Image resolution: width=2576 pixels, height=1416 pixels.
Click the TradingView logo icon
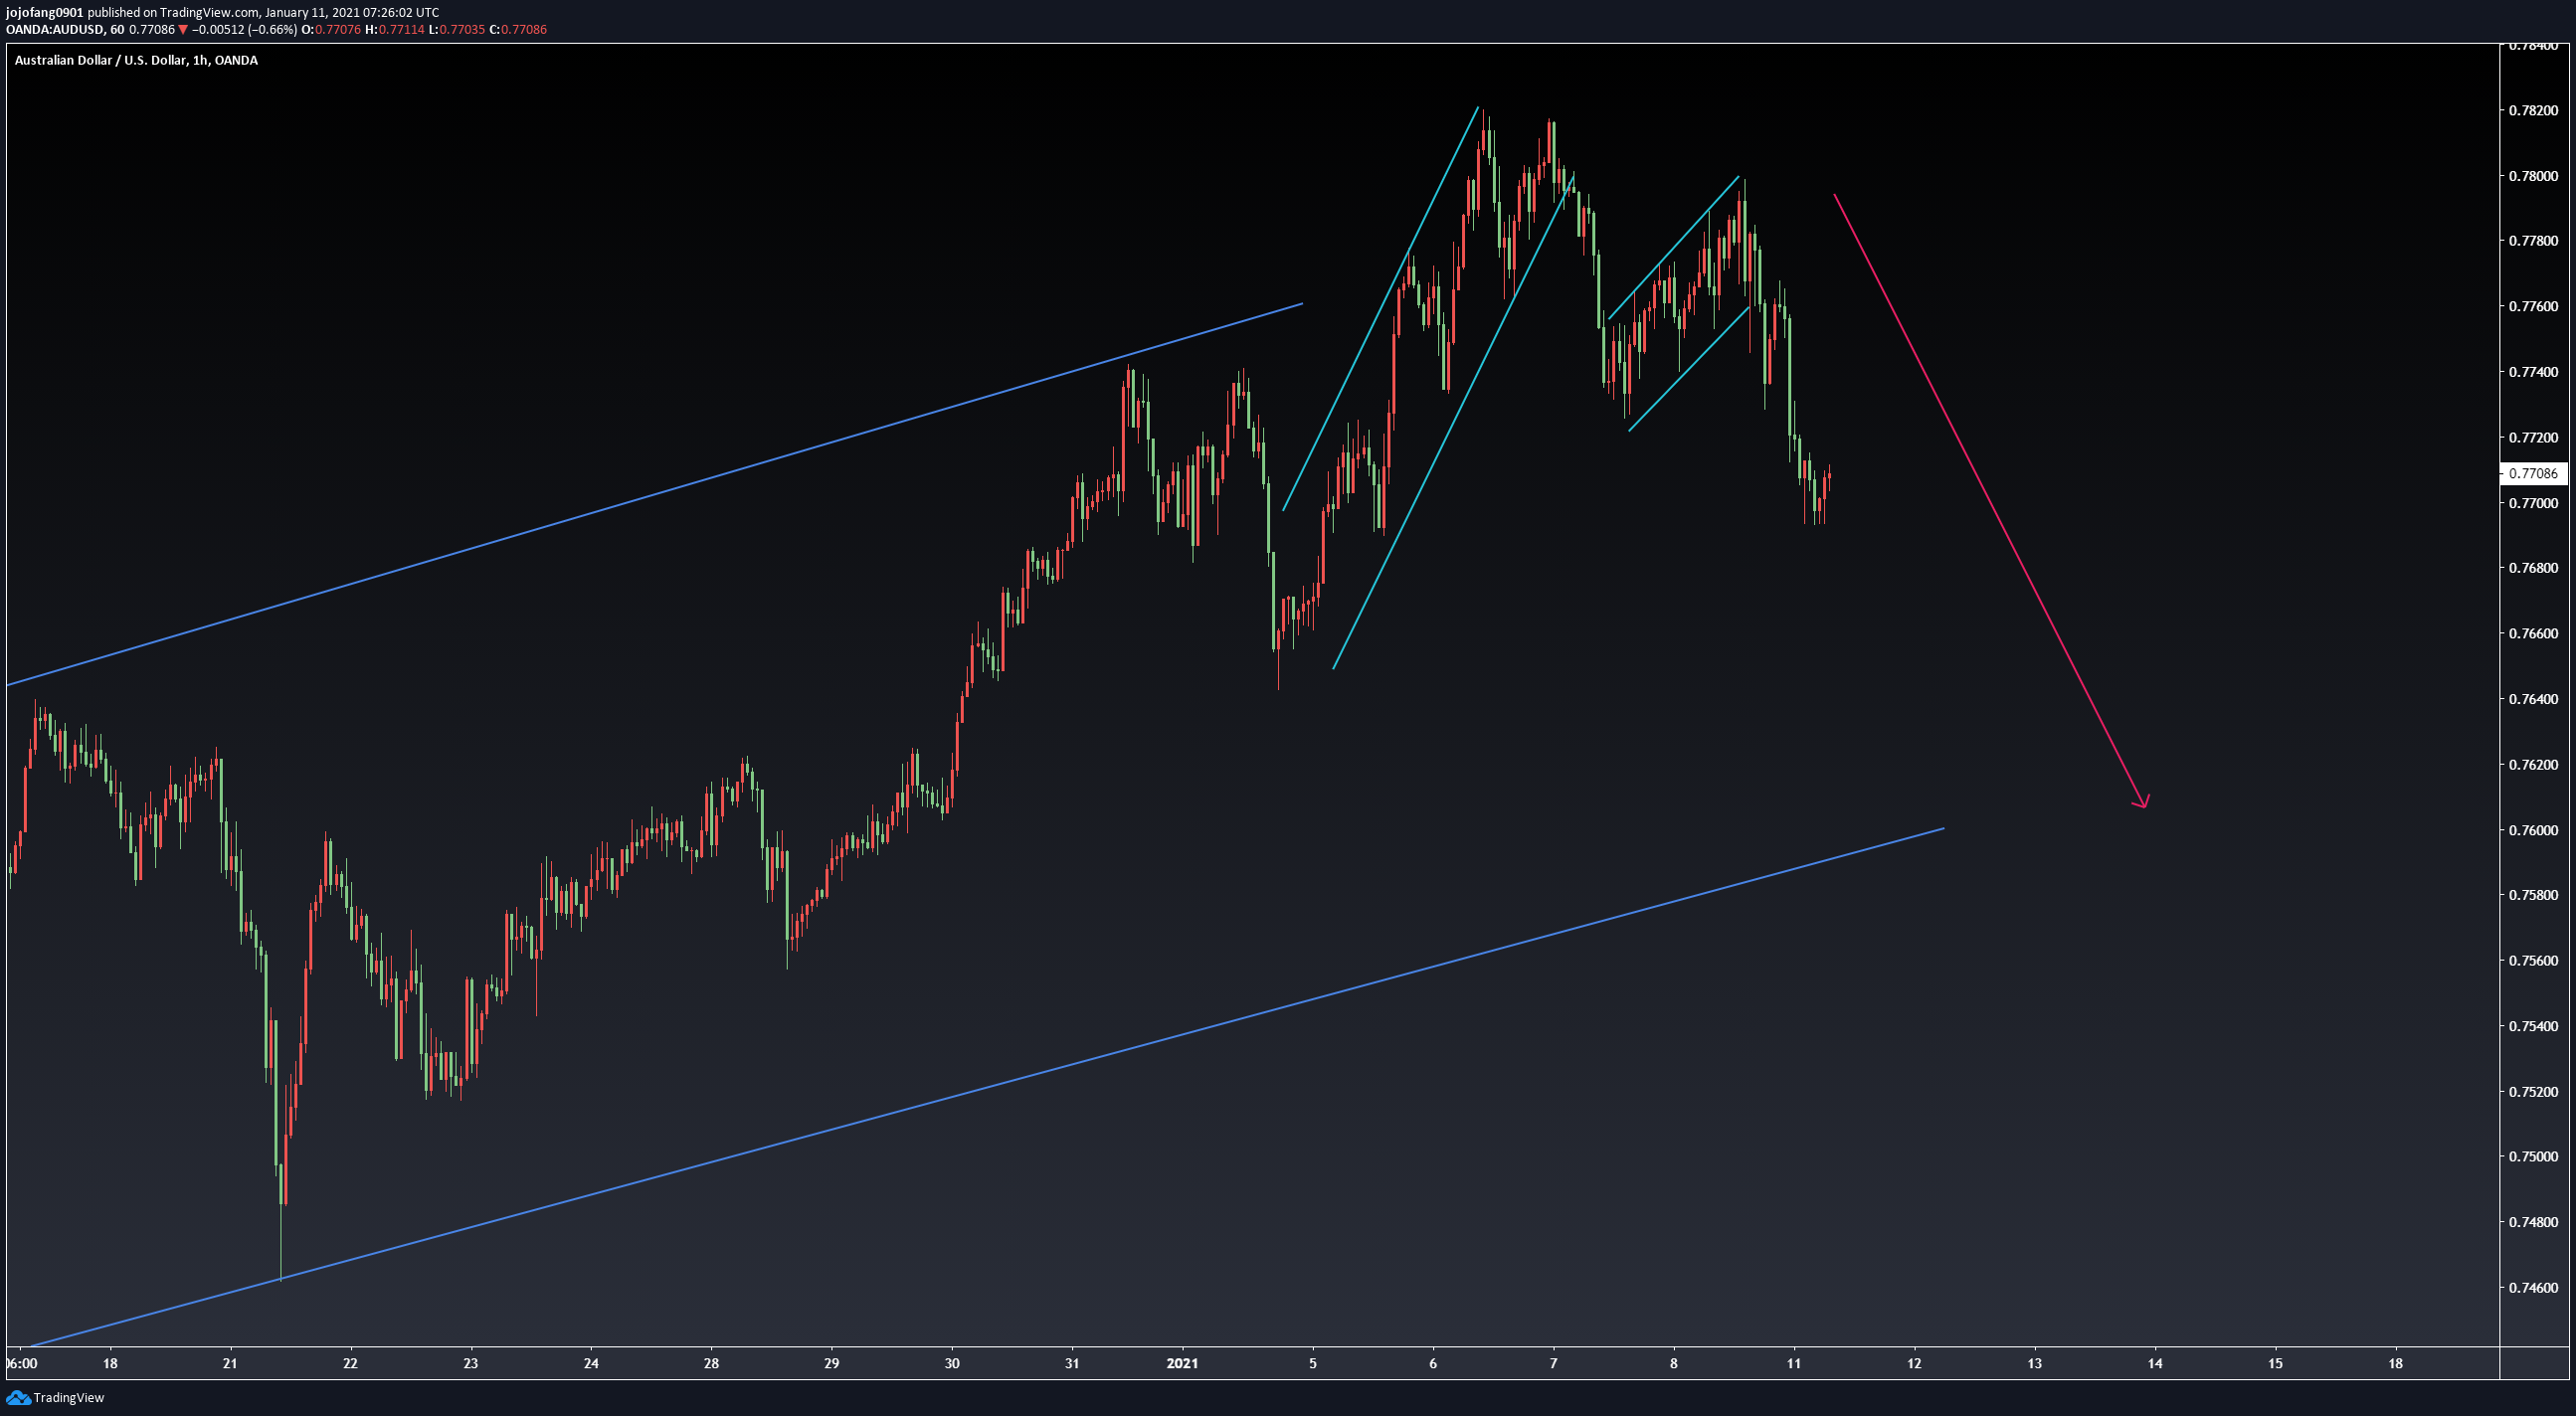pos(18,1398)
